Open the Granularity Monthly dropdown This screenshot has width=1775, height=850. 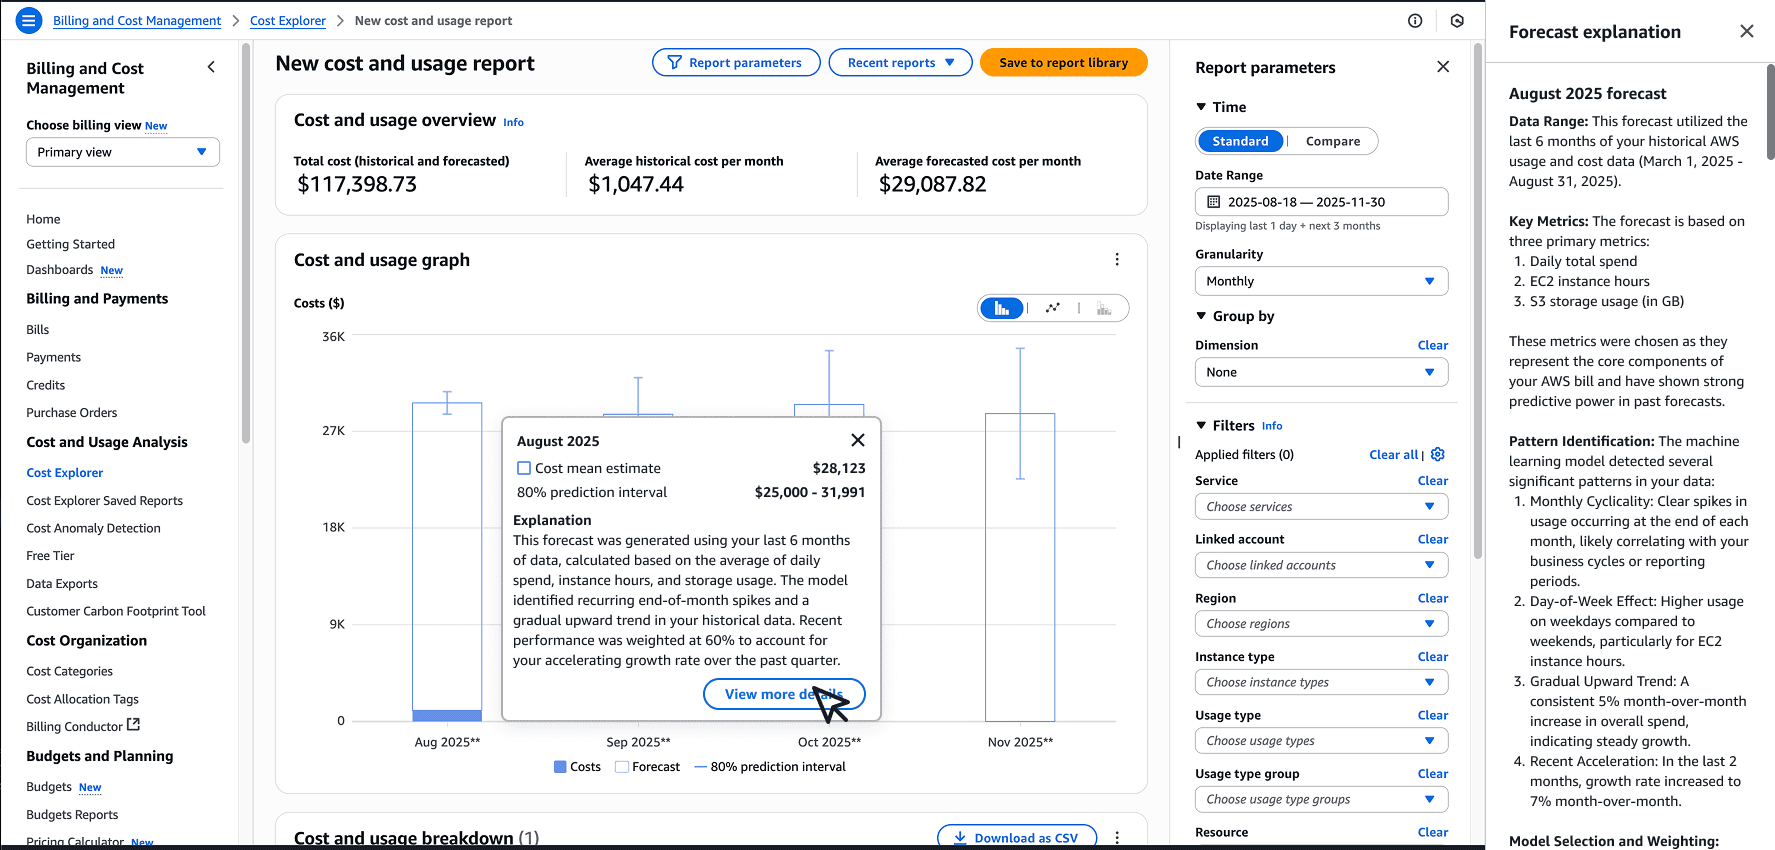coord(1321,281)
